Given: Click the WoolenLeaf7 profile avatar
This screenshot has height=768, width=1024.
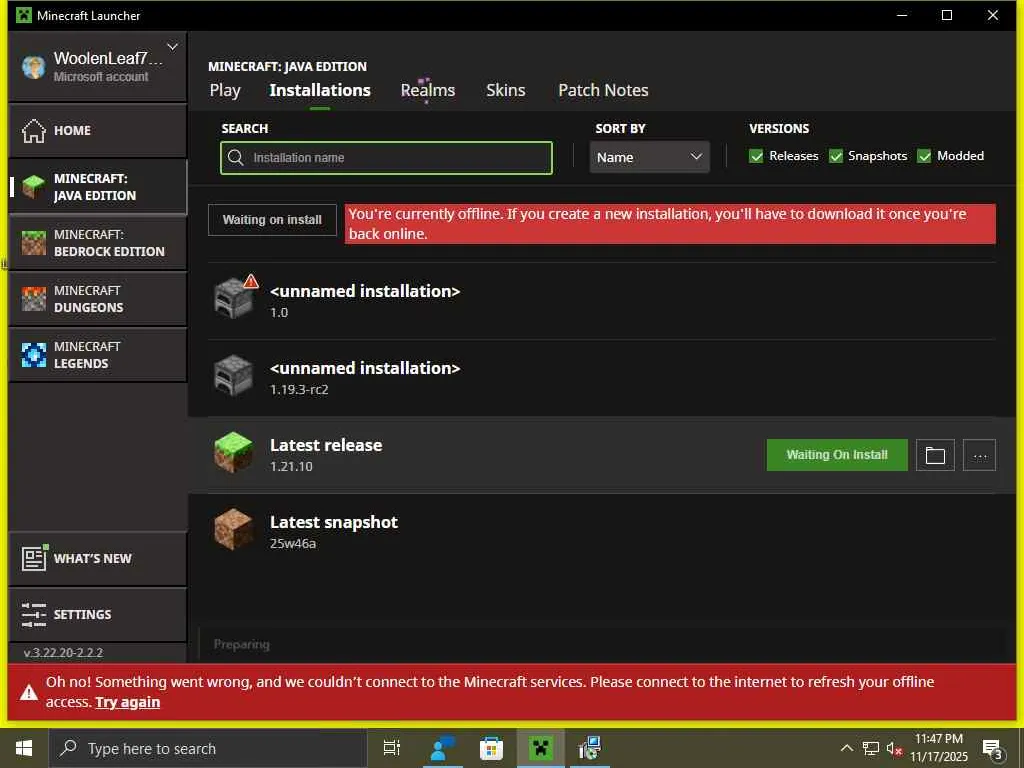Looking at the screenshot, I should pyautogui.click(x=33, y=67).
